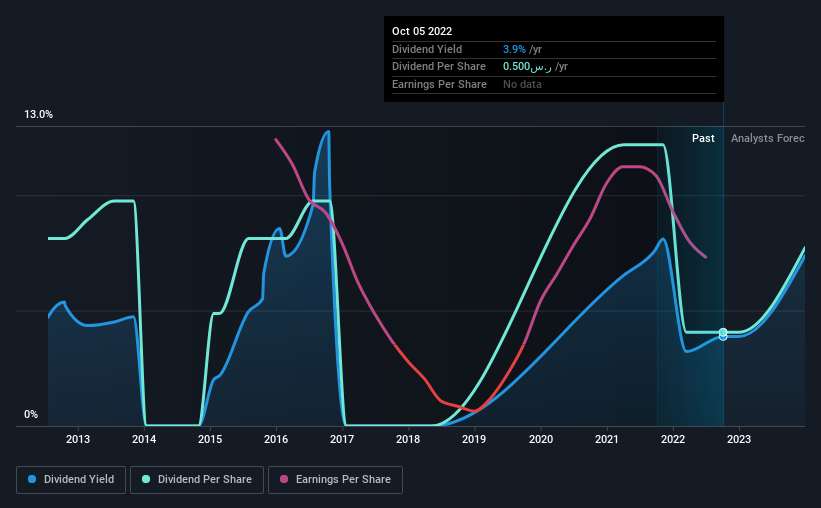This screenshot has height=508, width=821.
Task: Select the 2016 label on the x-axis
Action: tap(276, 439)
